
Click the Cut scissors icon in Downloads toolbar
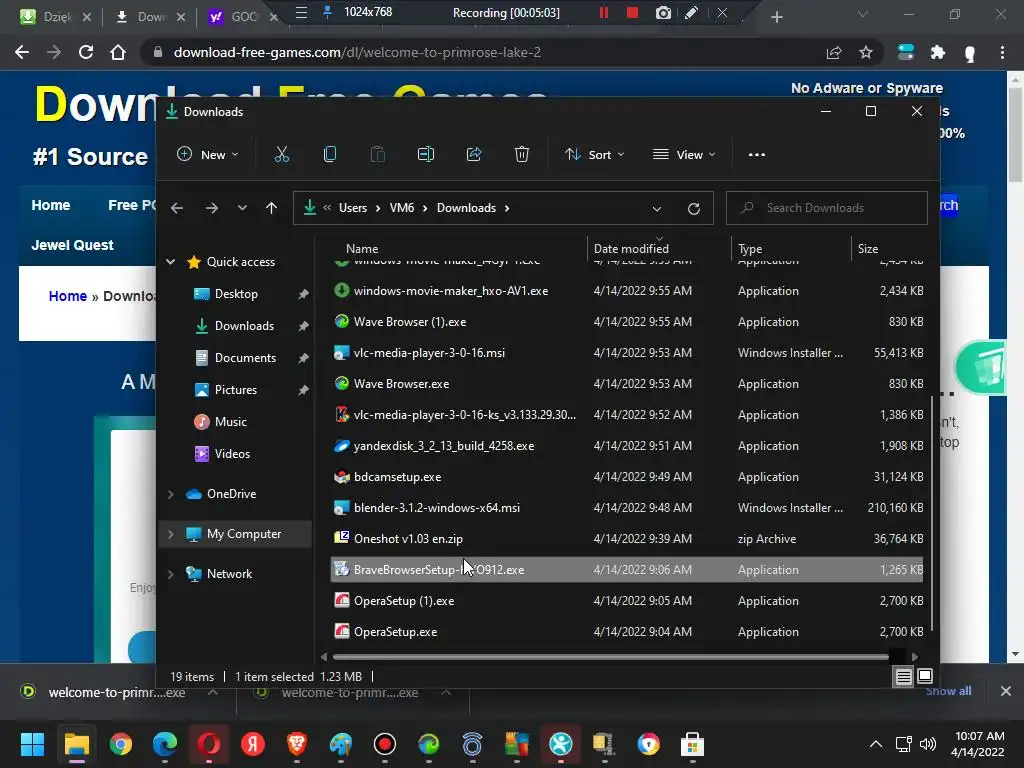coord(281,155)
